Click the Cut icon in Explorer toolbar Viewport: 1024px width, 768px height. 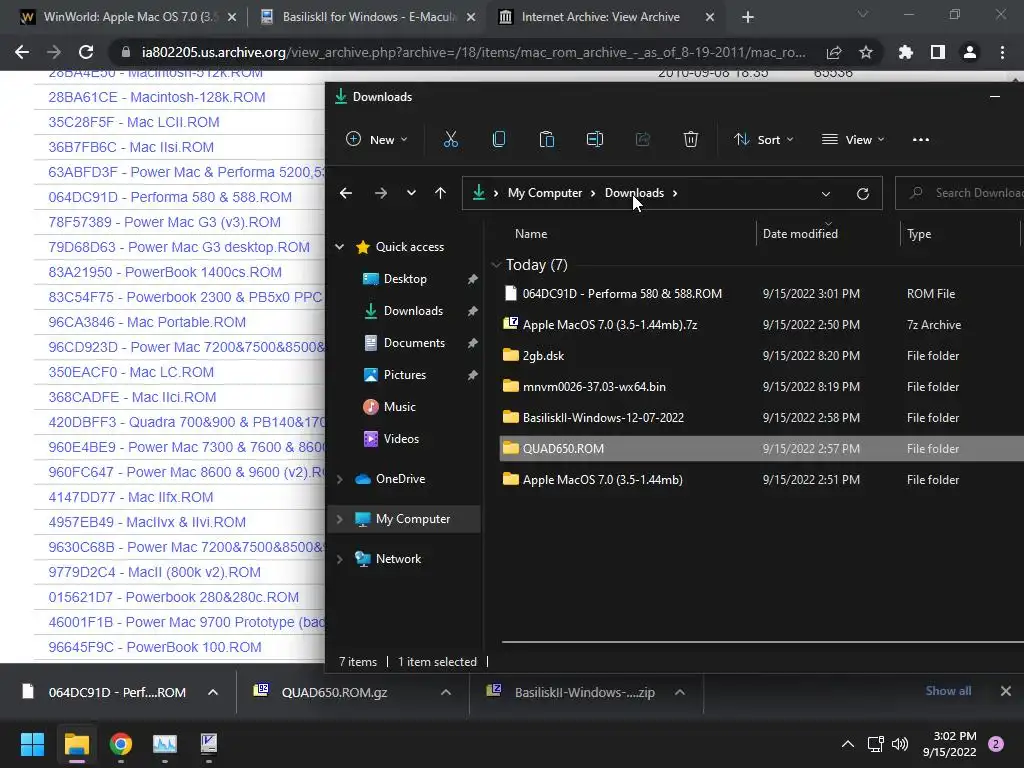(451, 139)
